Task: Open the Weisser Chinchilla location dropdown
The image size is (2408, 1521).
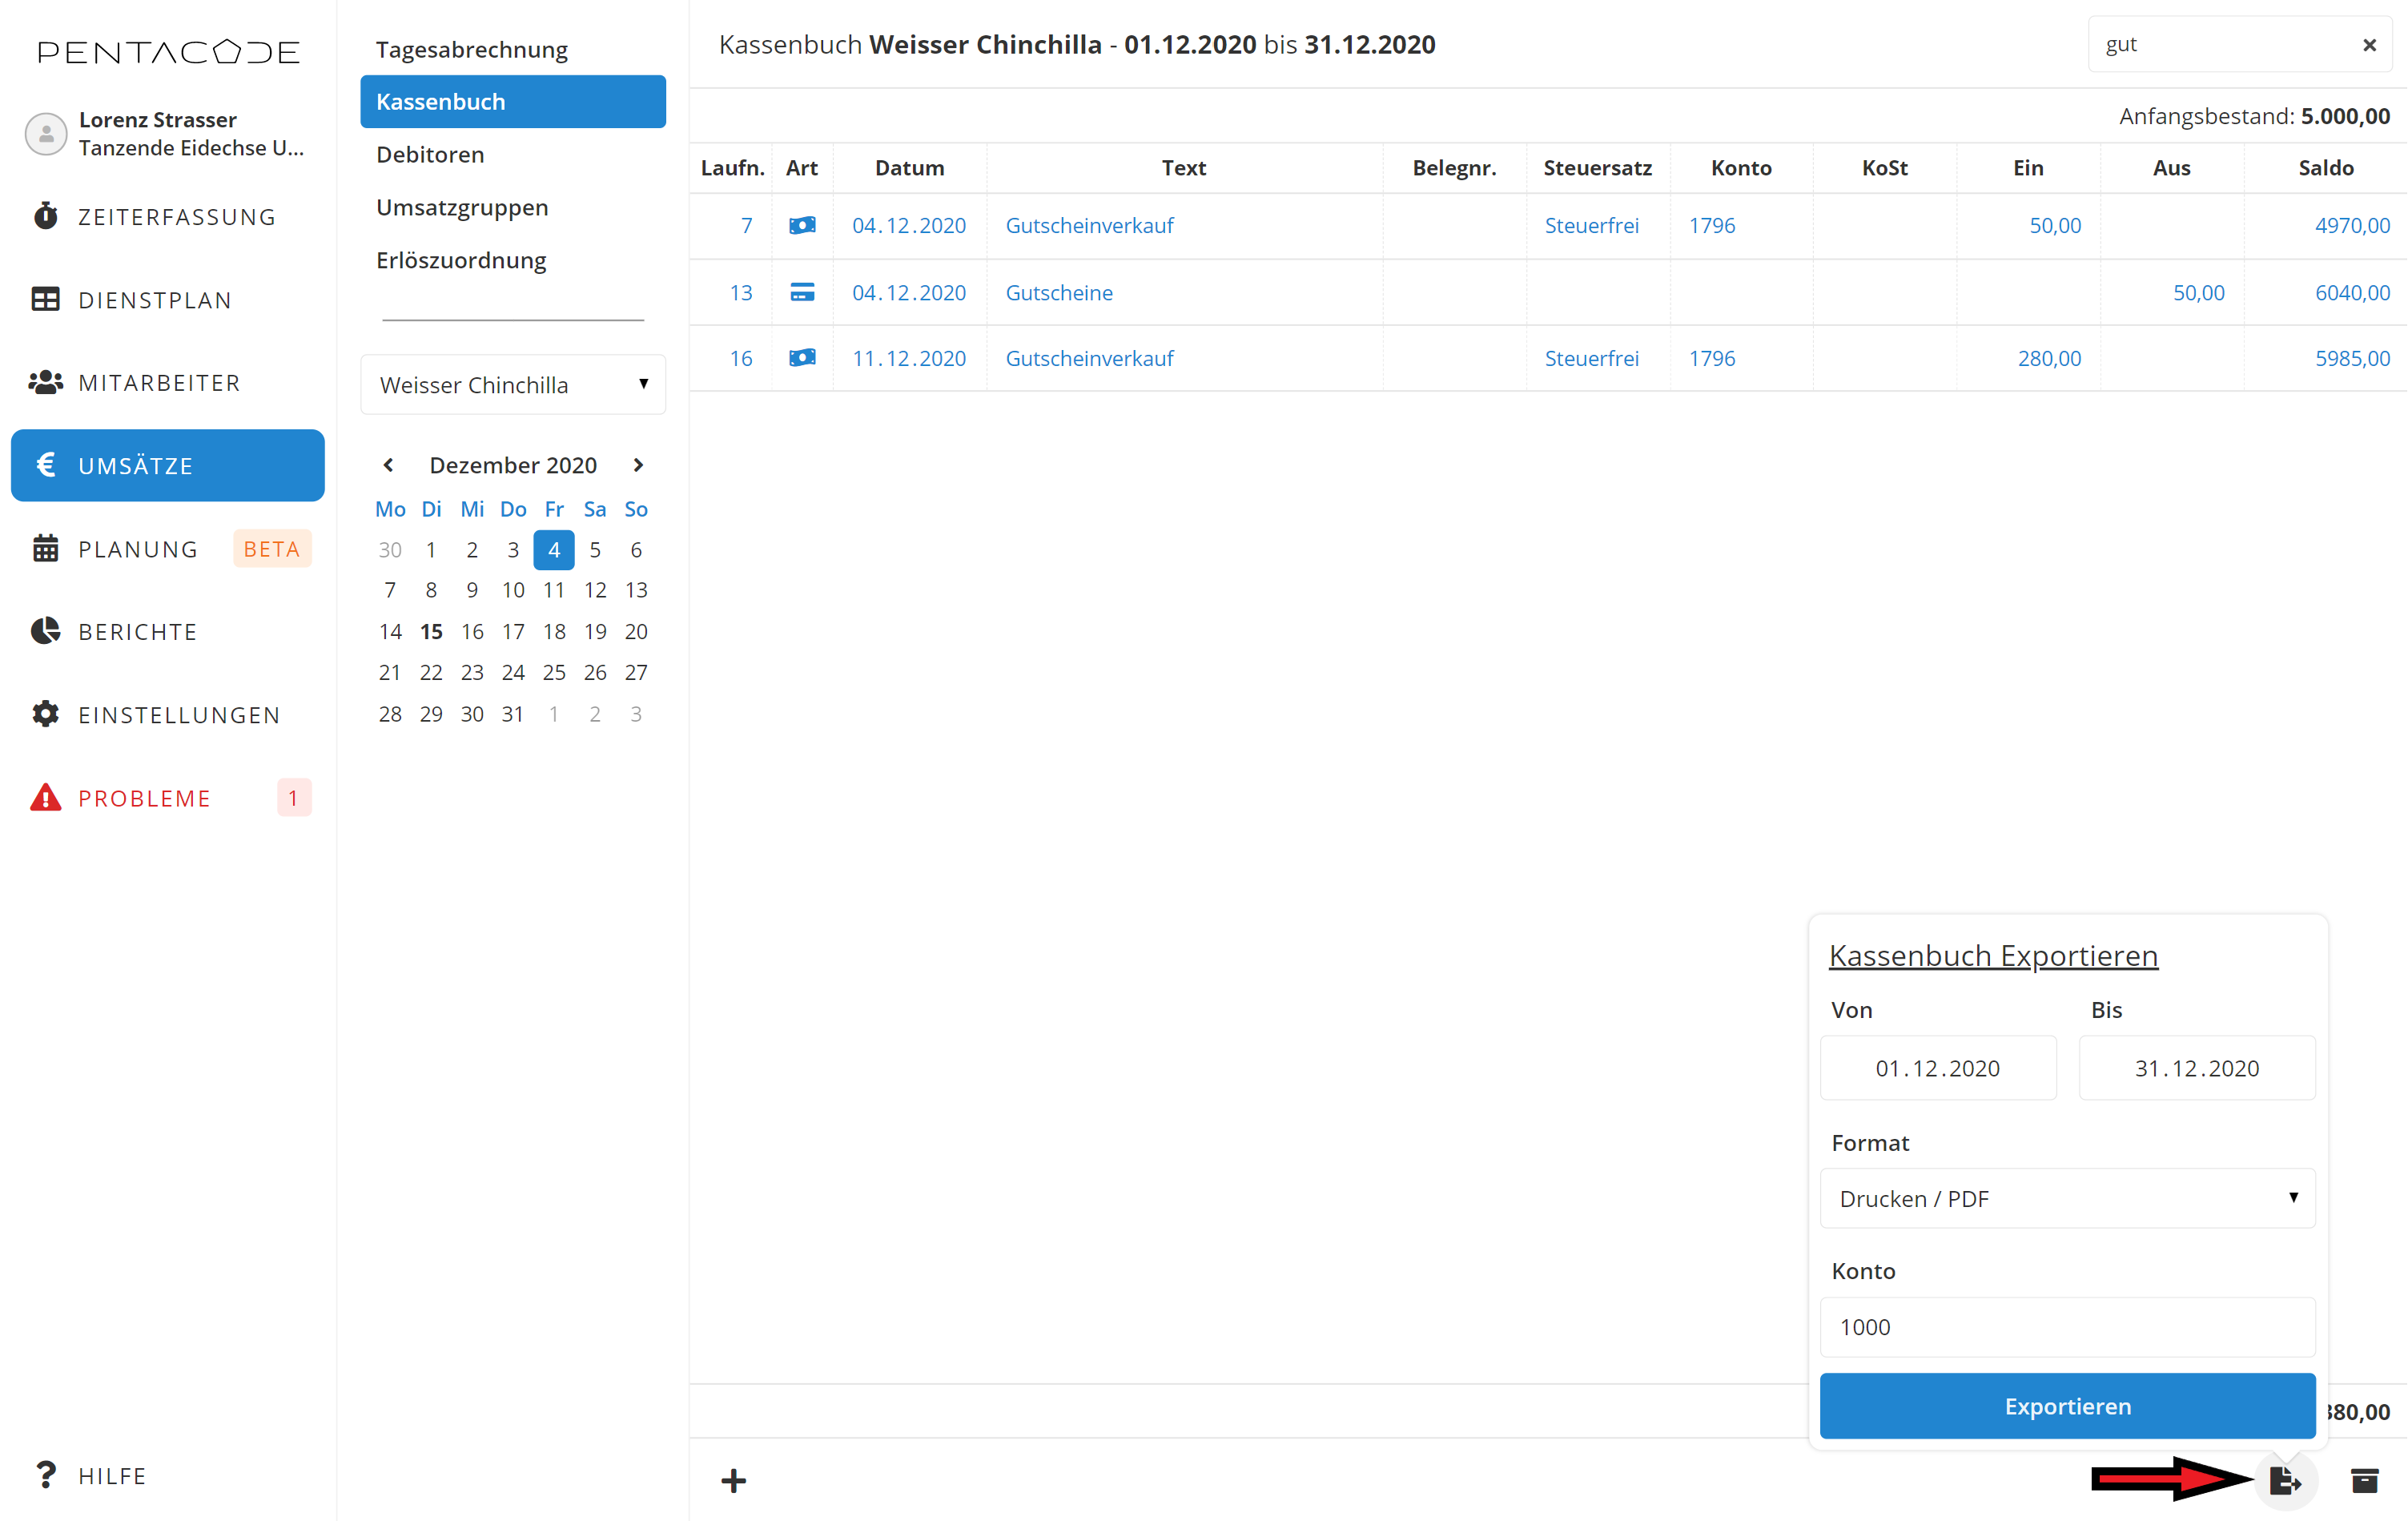Action: [513, 385]
